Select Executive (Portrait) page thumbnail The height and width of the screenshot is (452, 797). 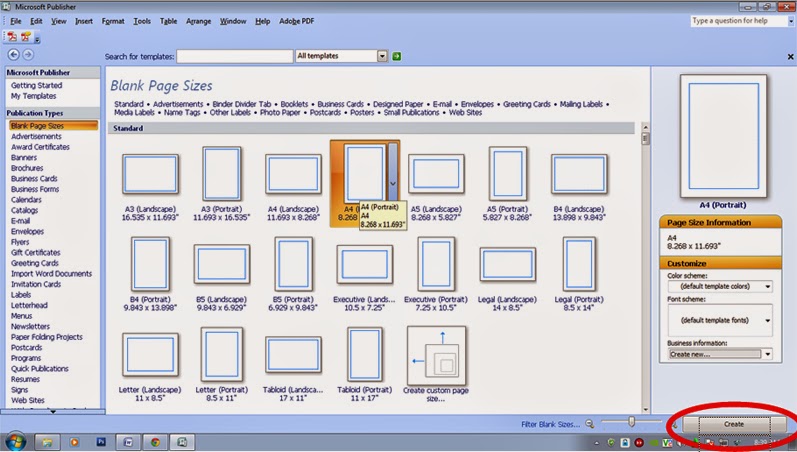pos(436,264)
